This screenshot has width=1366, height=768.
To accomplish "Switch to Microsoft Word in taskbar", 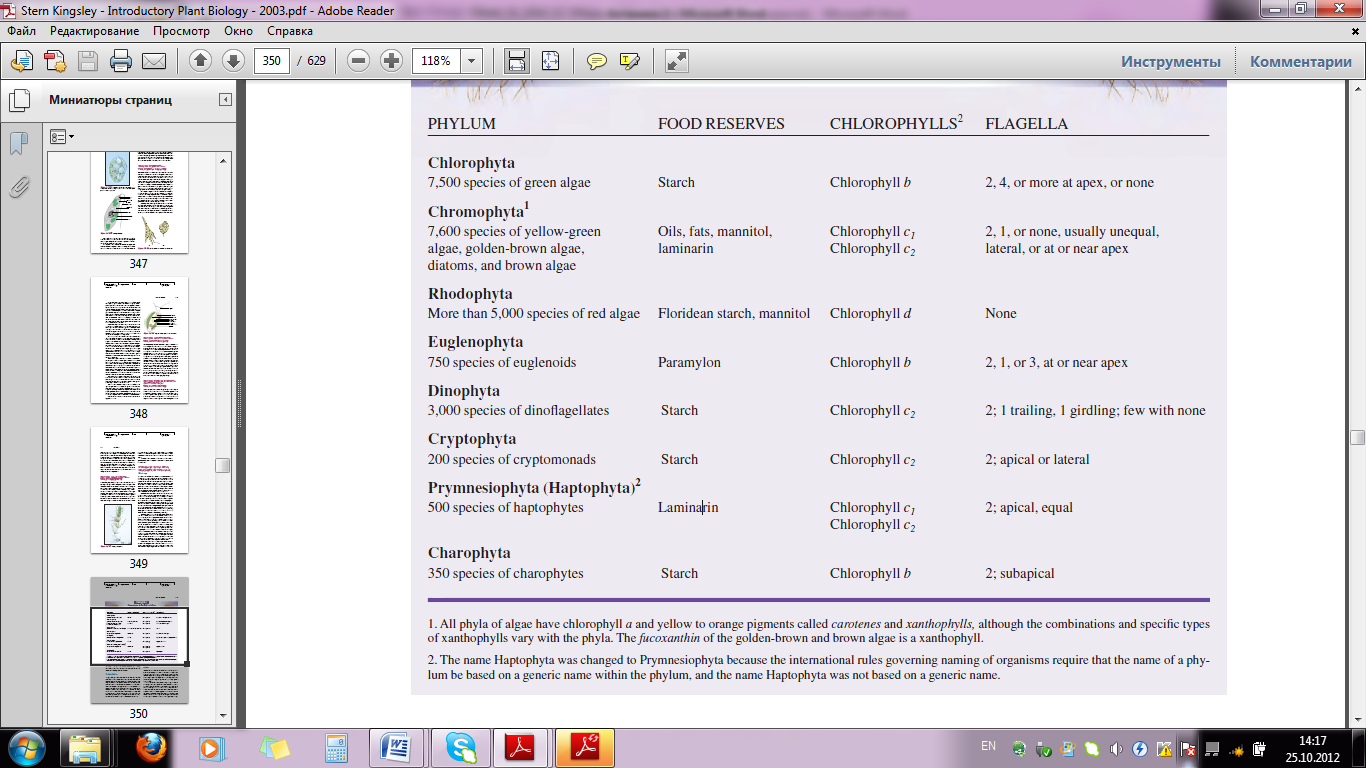I will (398, 748).
